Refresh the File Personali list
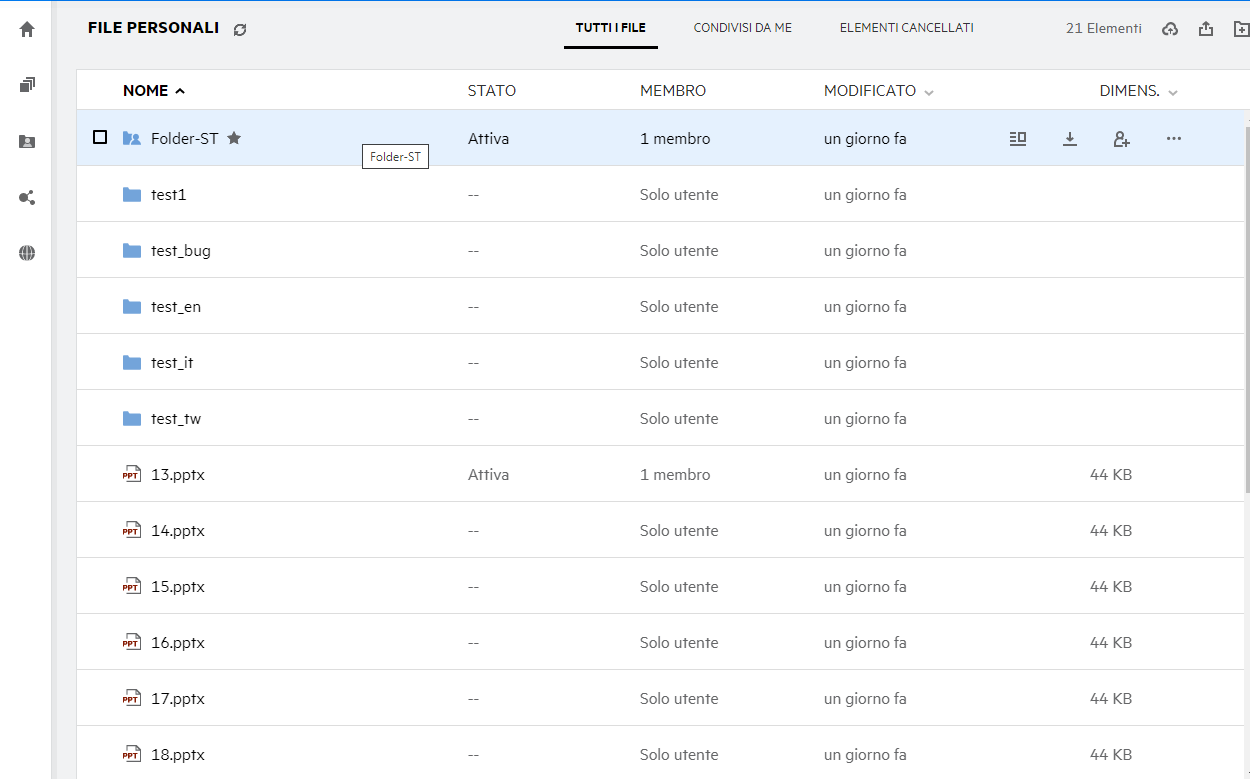 tap(240, 30)
